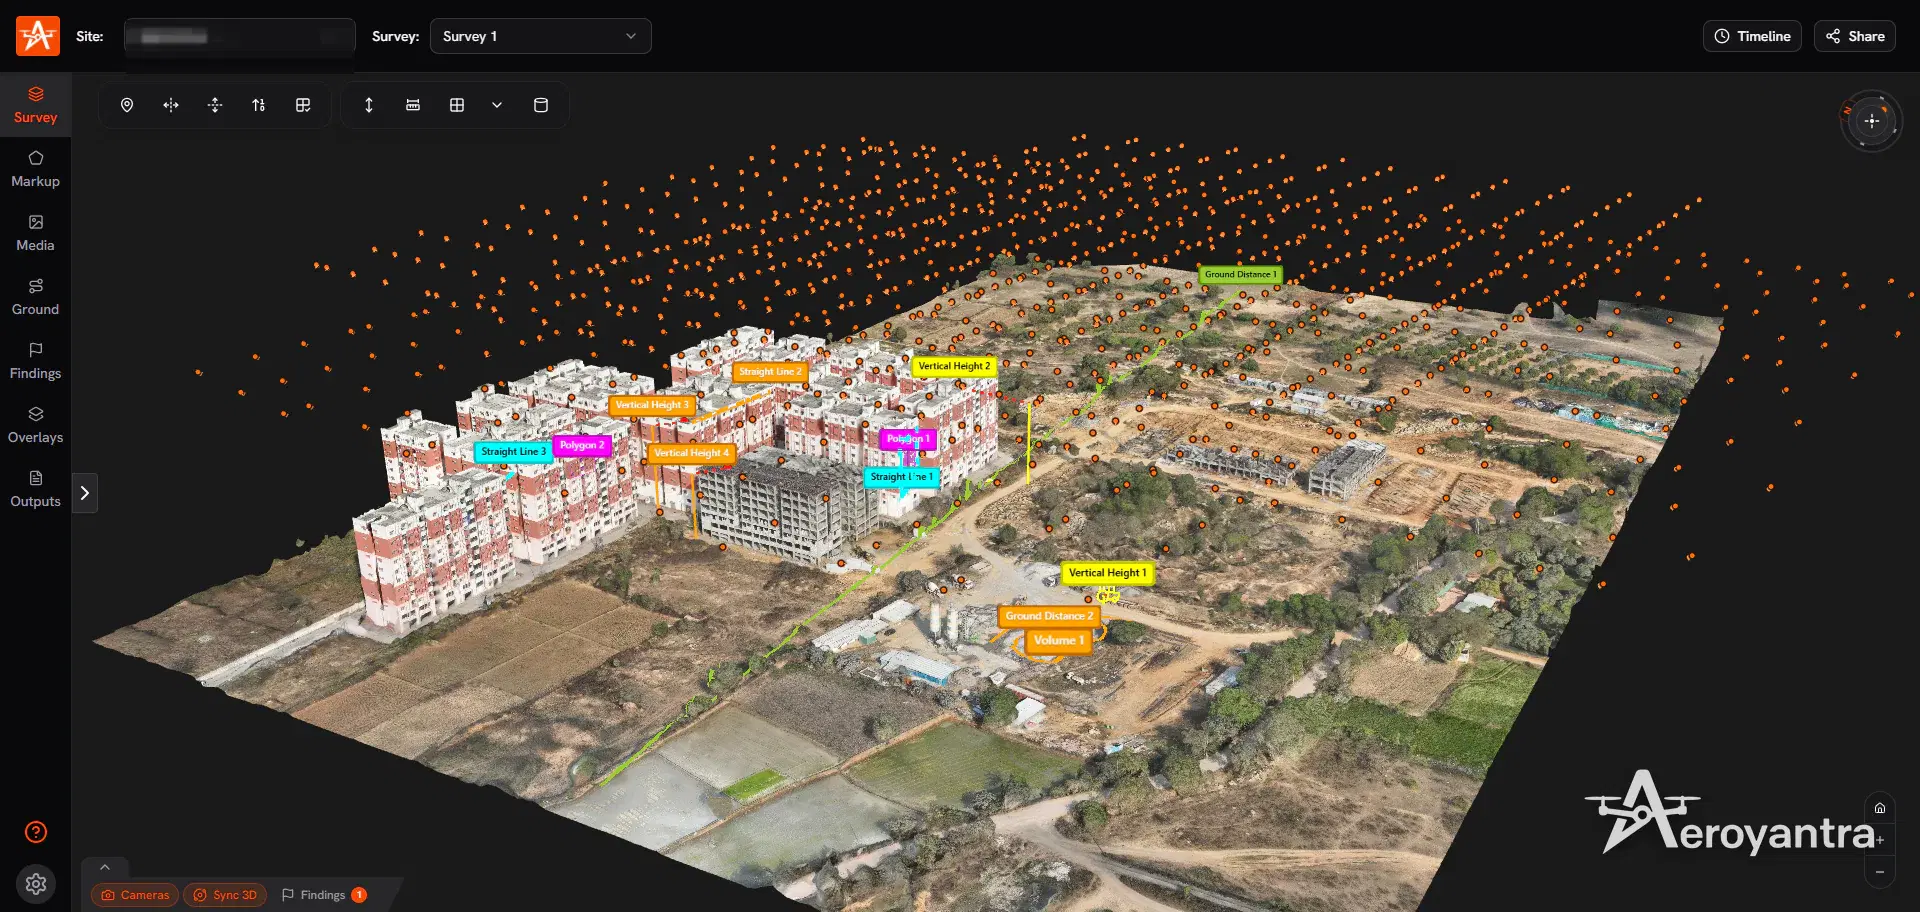1920x912 pixels.
Task: Click the elevation sort arrow tool
Action: [259, 105]
